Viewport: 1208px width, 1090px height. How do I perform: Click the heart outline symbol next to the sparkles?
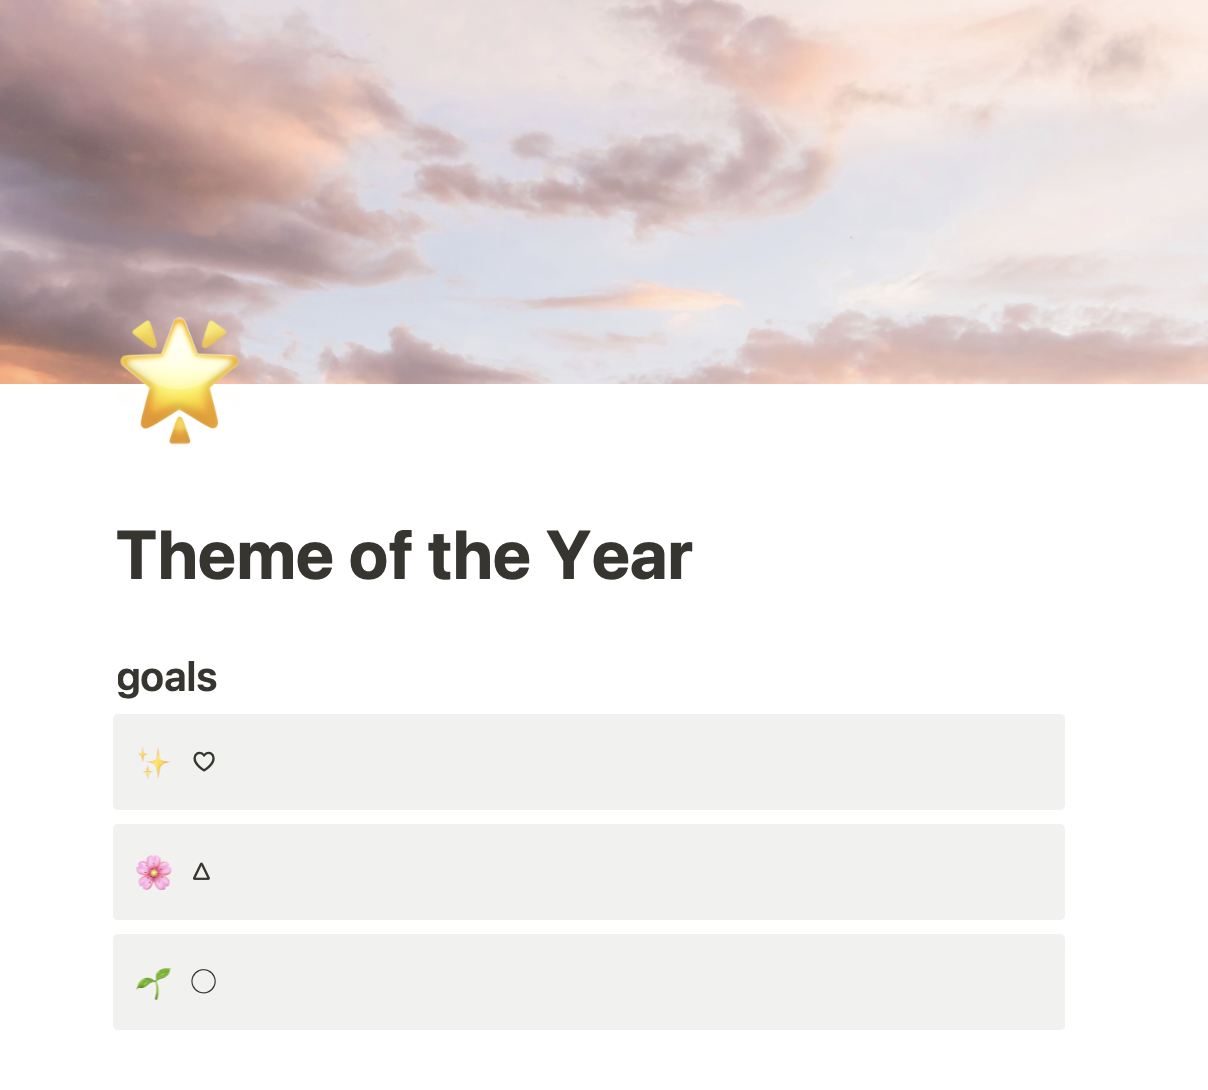pos(204,761)
